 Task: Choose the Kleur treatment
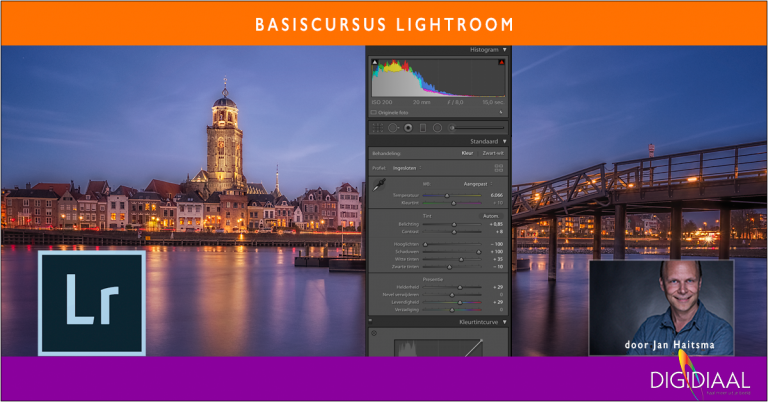pyautogui.click(x=467, y=153)
